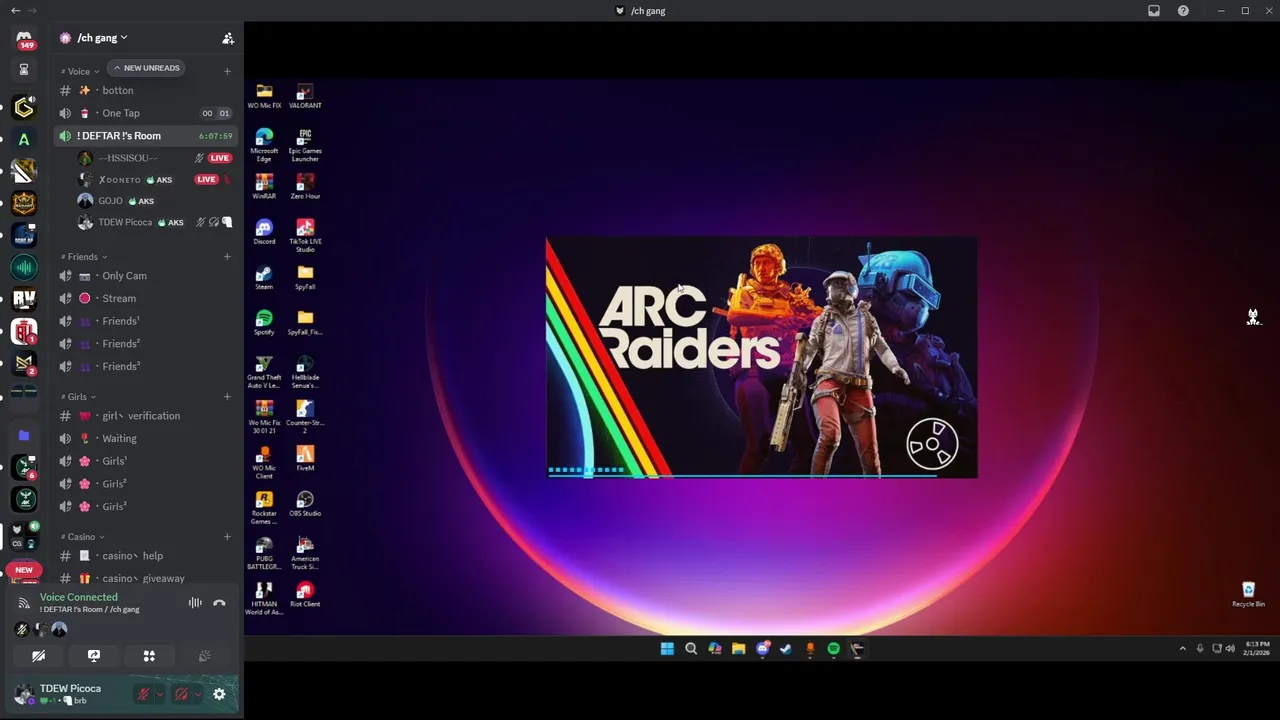Open Discord help question mark

[1184, 11]
